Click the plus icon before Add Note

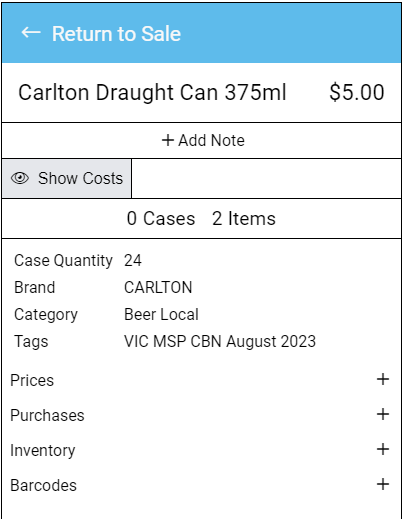click(x=168, y=140)
